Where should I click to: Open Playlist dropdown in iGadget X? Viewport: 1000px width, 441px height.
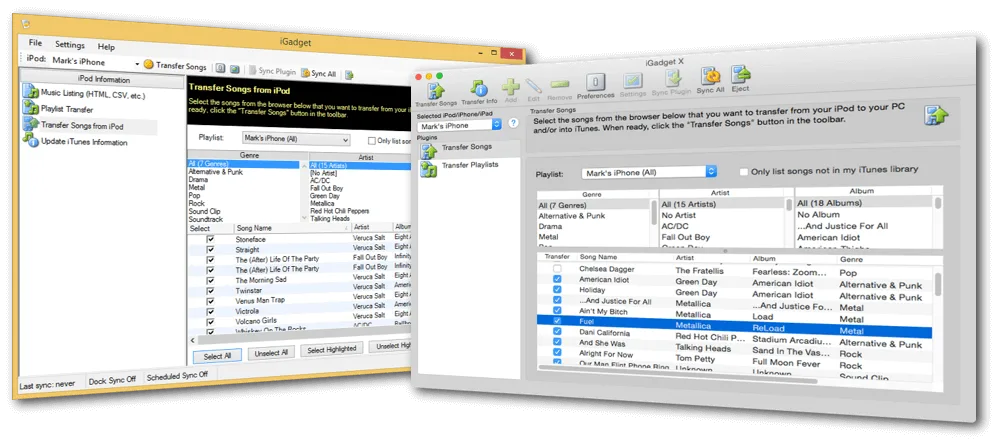[649, 172]
